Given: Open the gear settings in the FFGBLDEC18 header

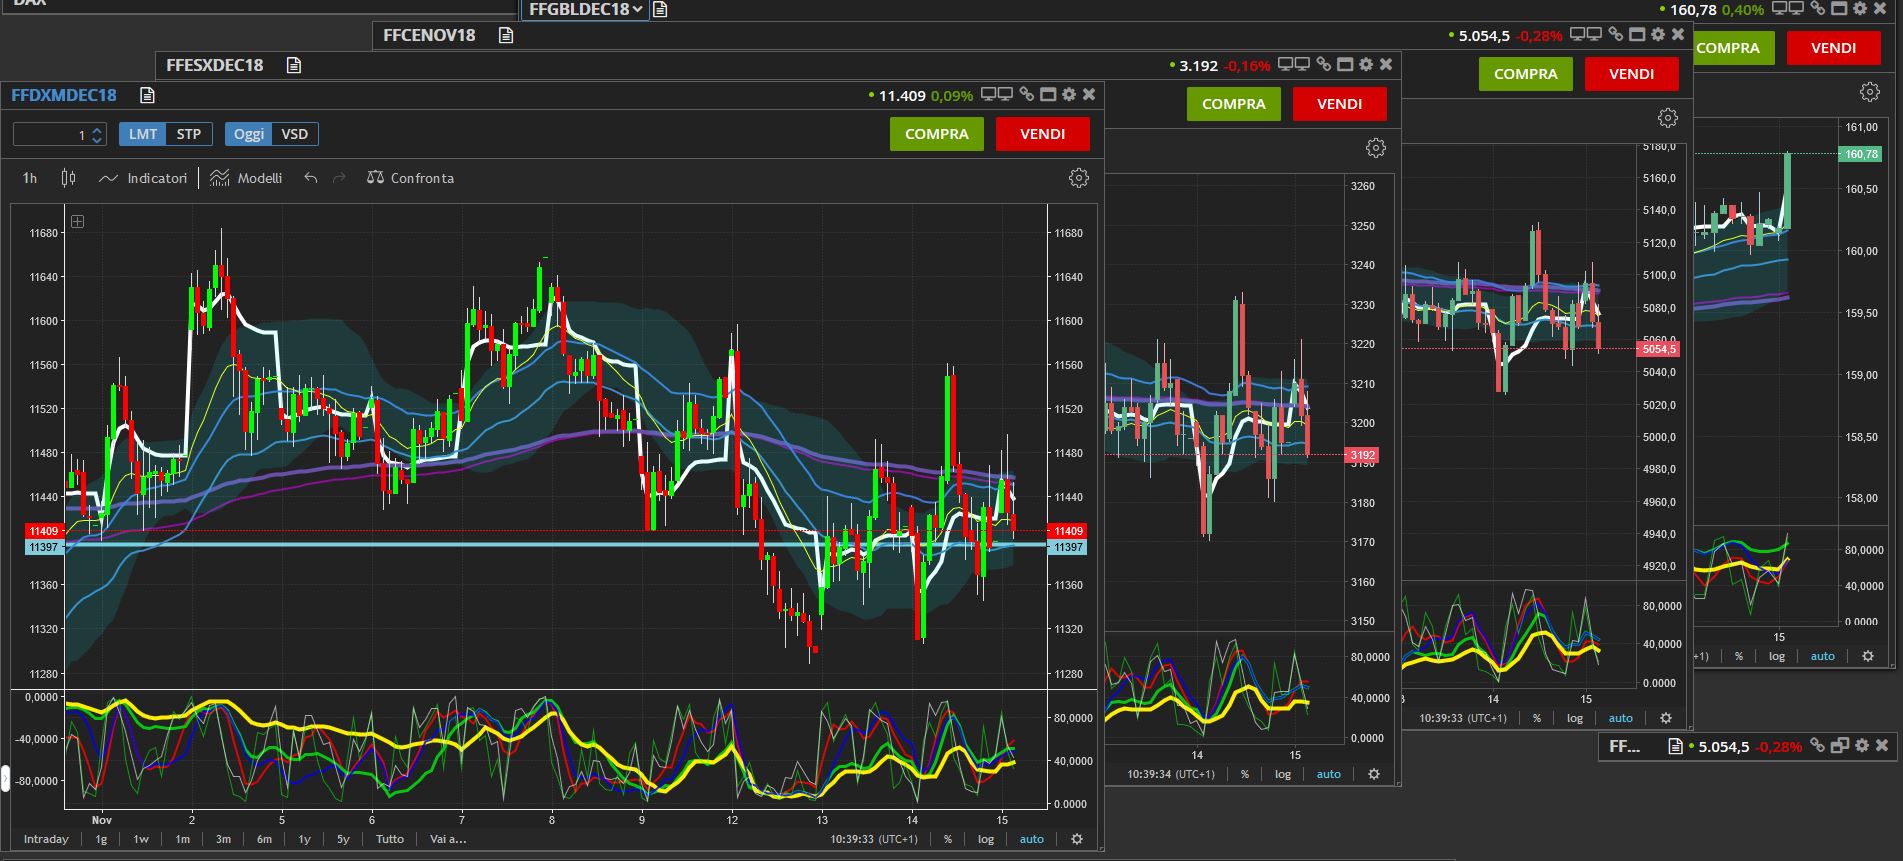Looking at the screenshot, I should click(1861, 8).
